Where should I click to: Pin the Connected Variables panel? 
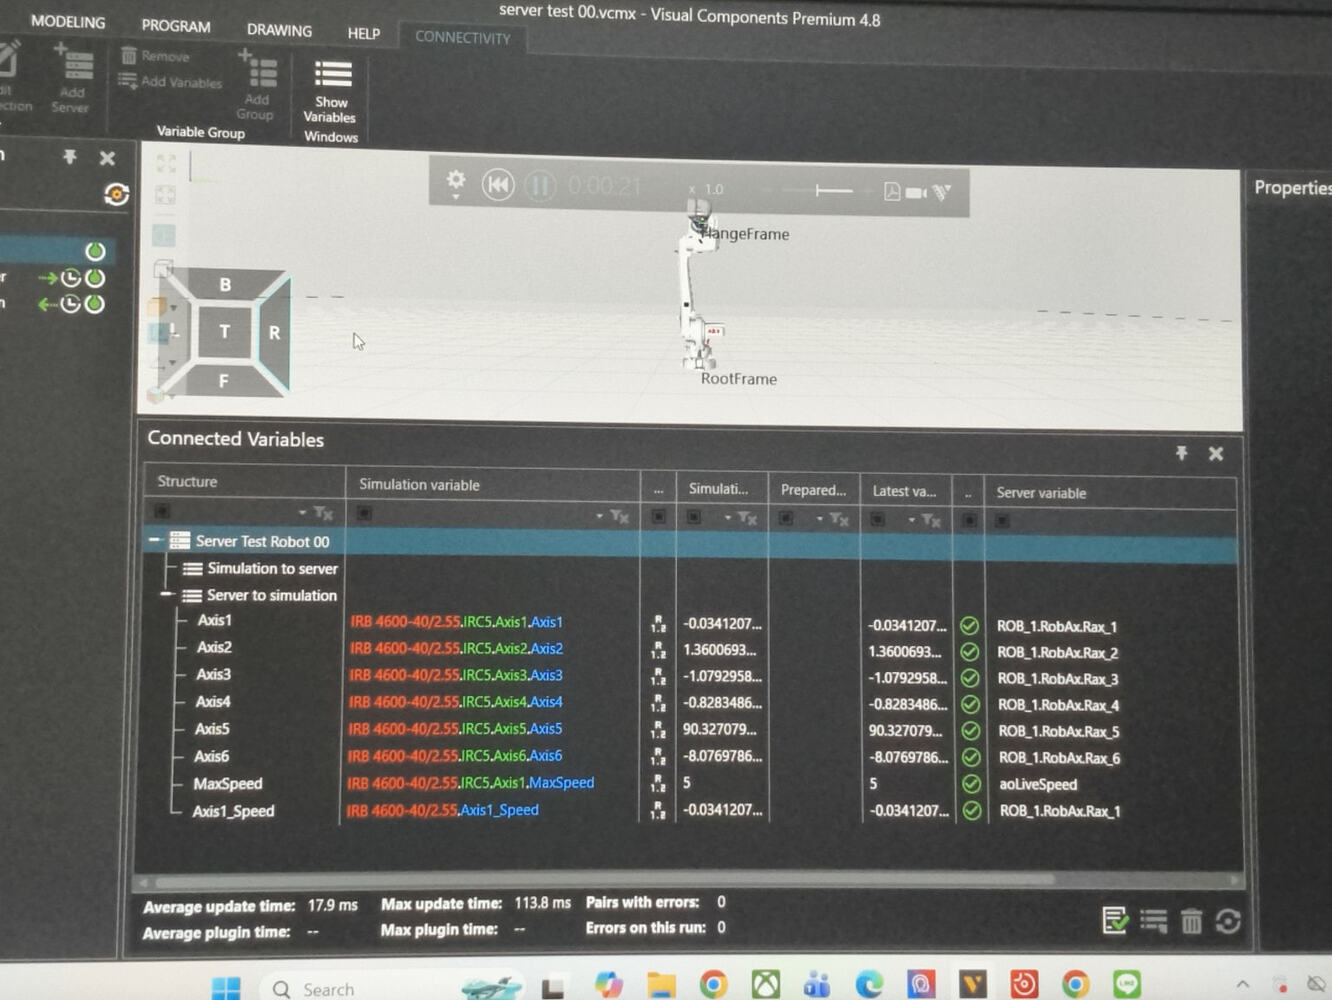[1181, 453]
